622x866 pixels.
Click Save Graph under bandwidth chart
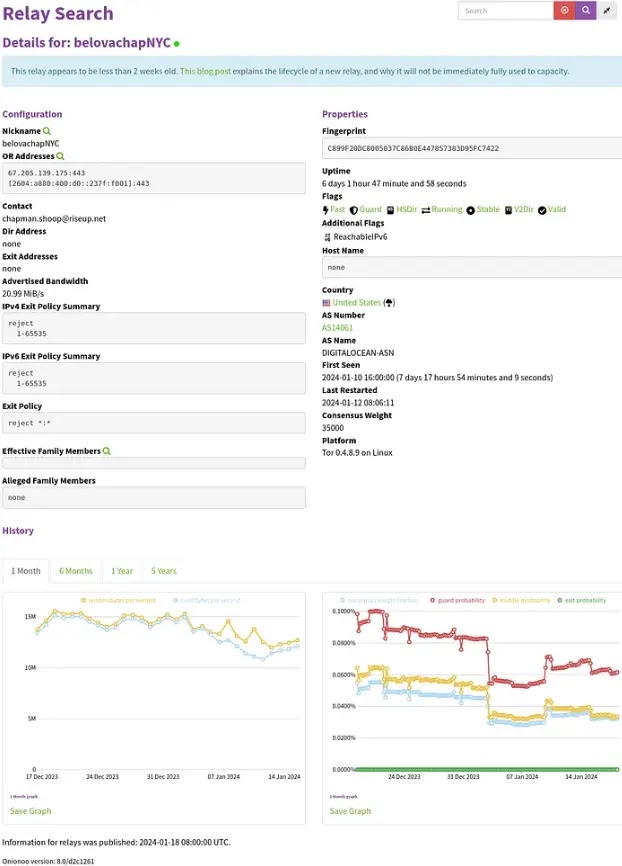(x=30, y=811)
